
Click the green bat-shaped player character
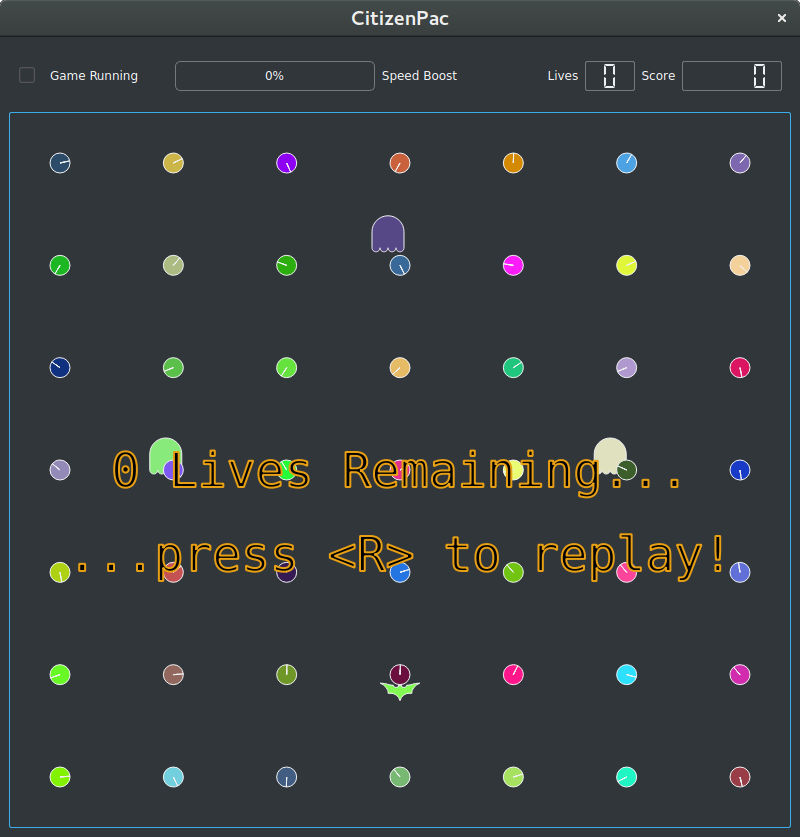tap(400, 690)
